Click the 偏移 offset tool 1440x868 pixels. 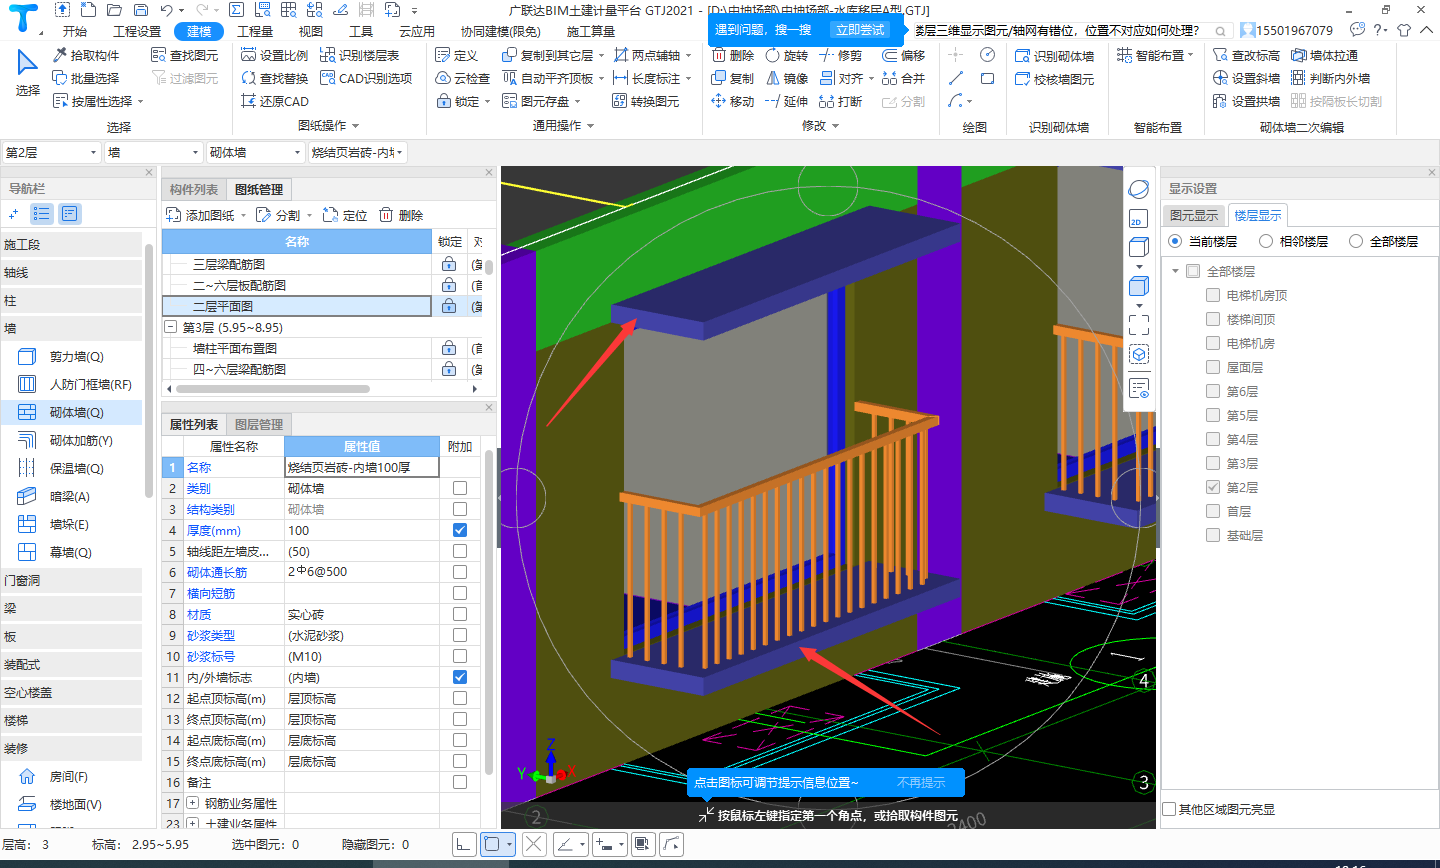click(x=904, y=55)
